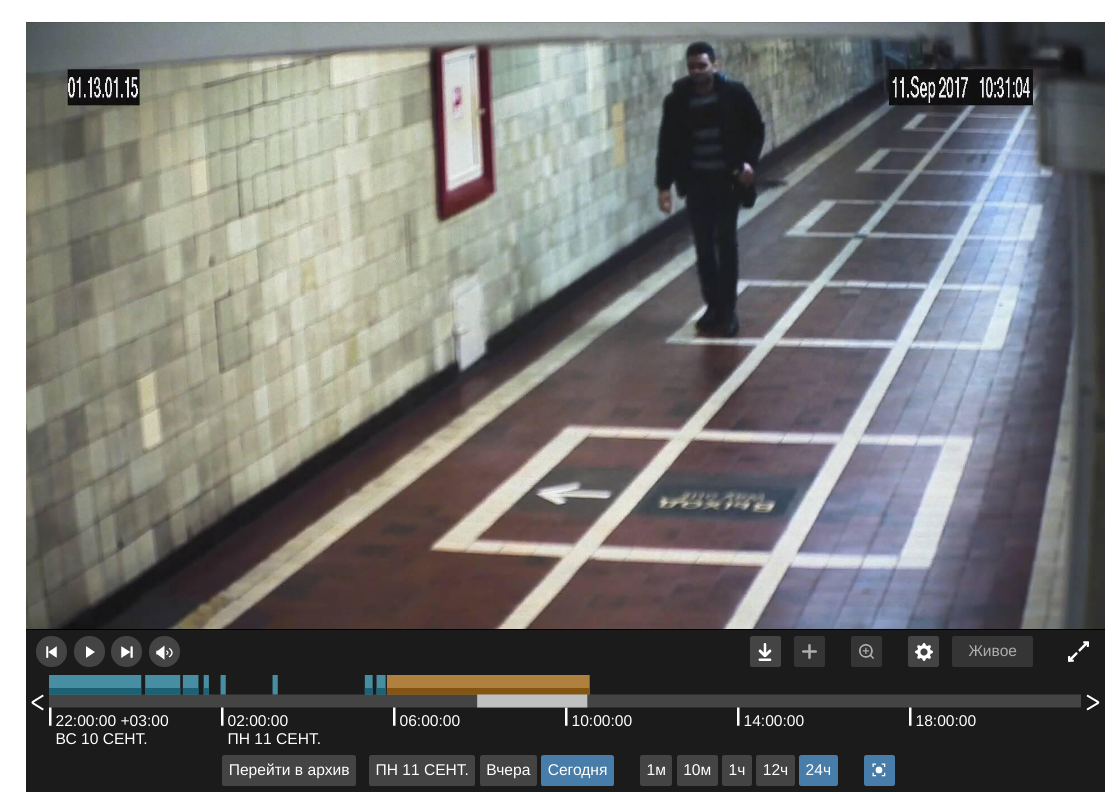Click the 22:00:00 +03:00 timeline label

(x=112, y=721)
